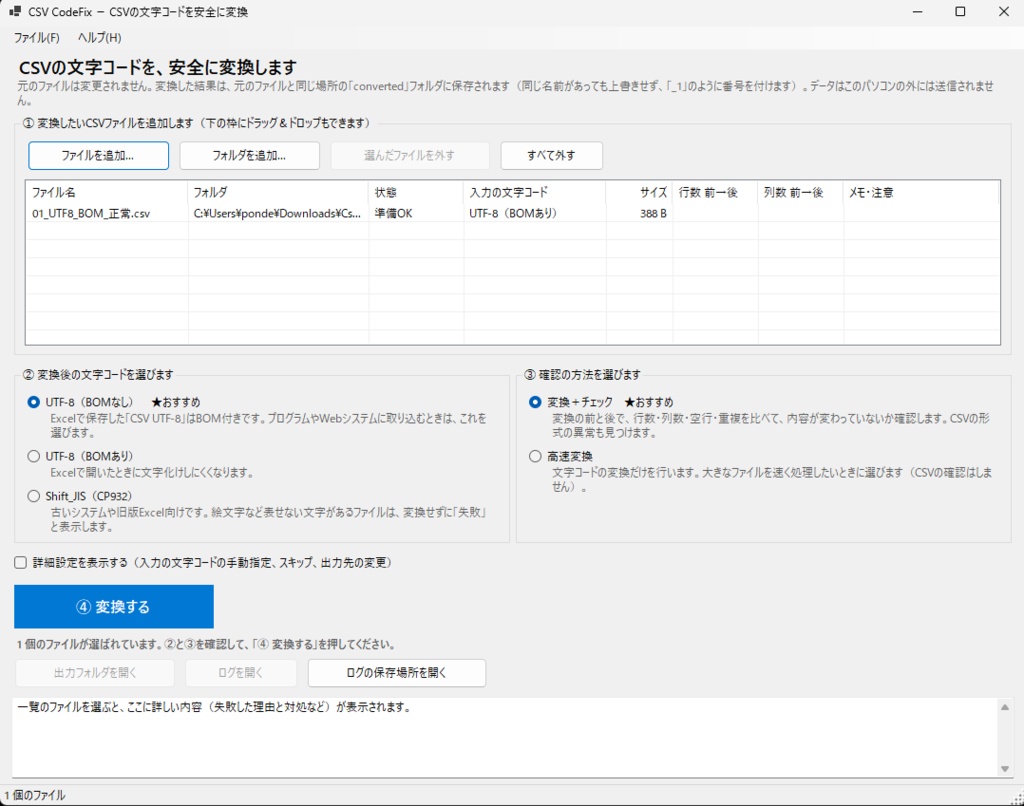Open the ヘルプ(H) menu
This screenshot has height=806, width=1024.
99,38
